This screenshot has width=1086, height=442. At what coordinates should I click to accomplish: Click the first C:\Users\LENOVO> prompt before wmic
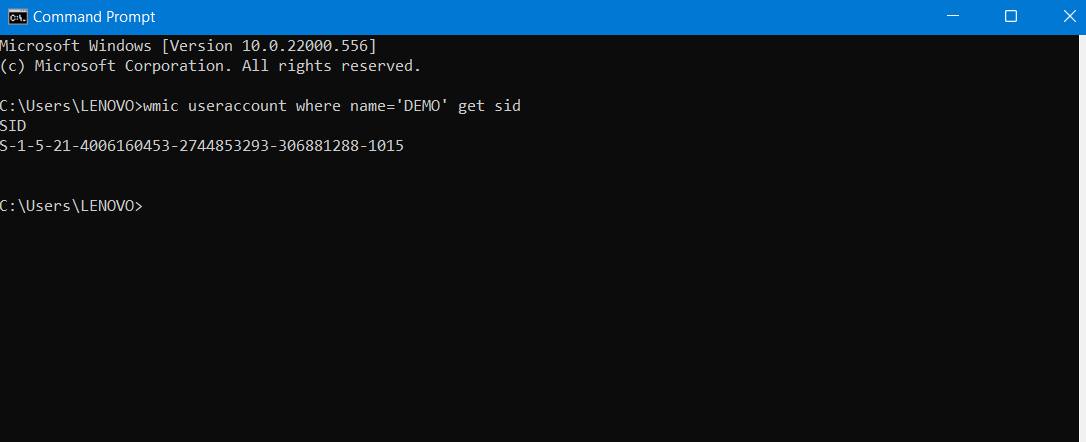(70, 106)
